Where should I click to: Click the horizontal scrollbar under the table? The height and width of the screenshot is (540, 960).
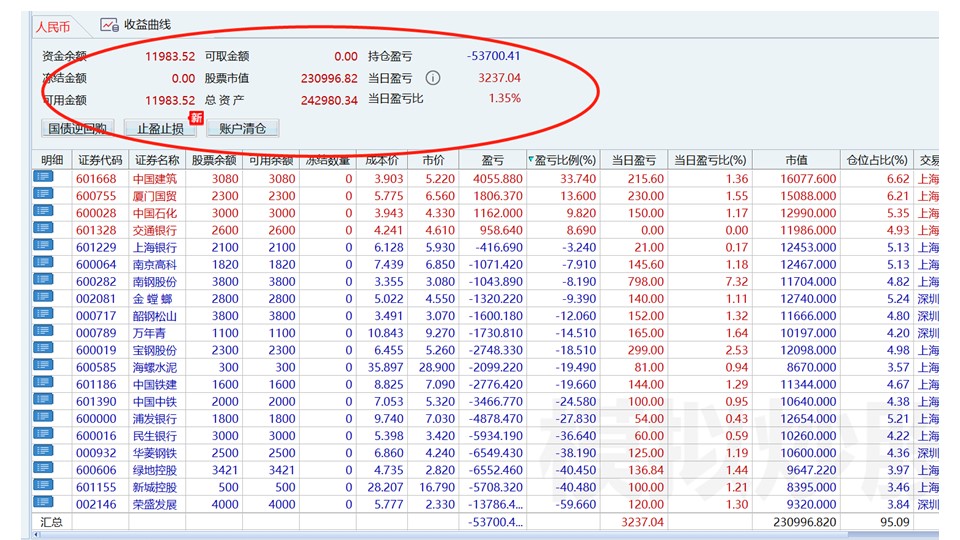click(486, 534)
